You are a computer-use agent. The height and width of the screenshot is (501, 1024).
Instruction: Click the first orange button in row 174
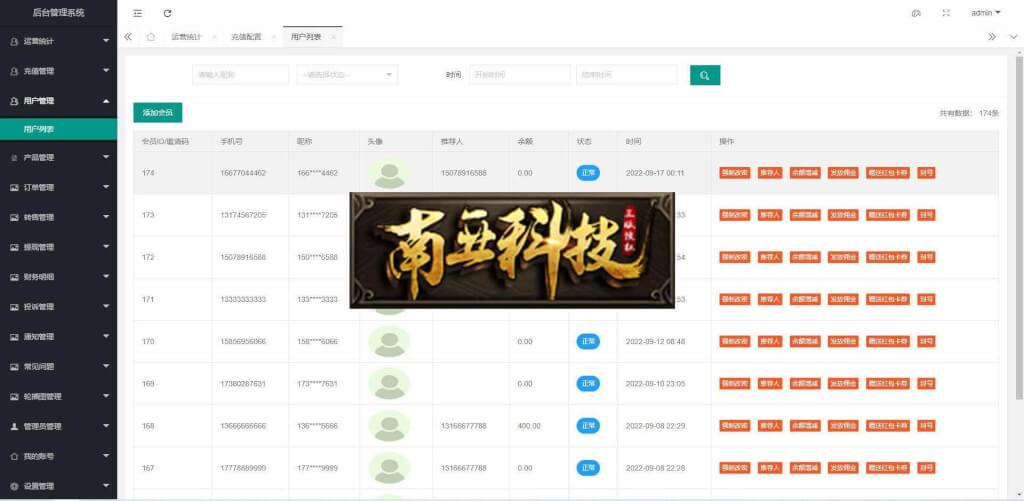[x=735, y=173]
